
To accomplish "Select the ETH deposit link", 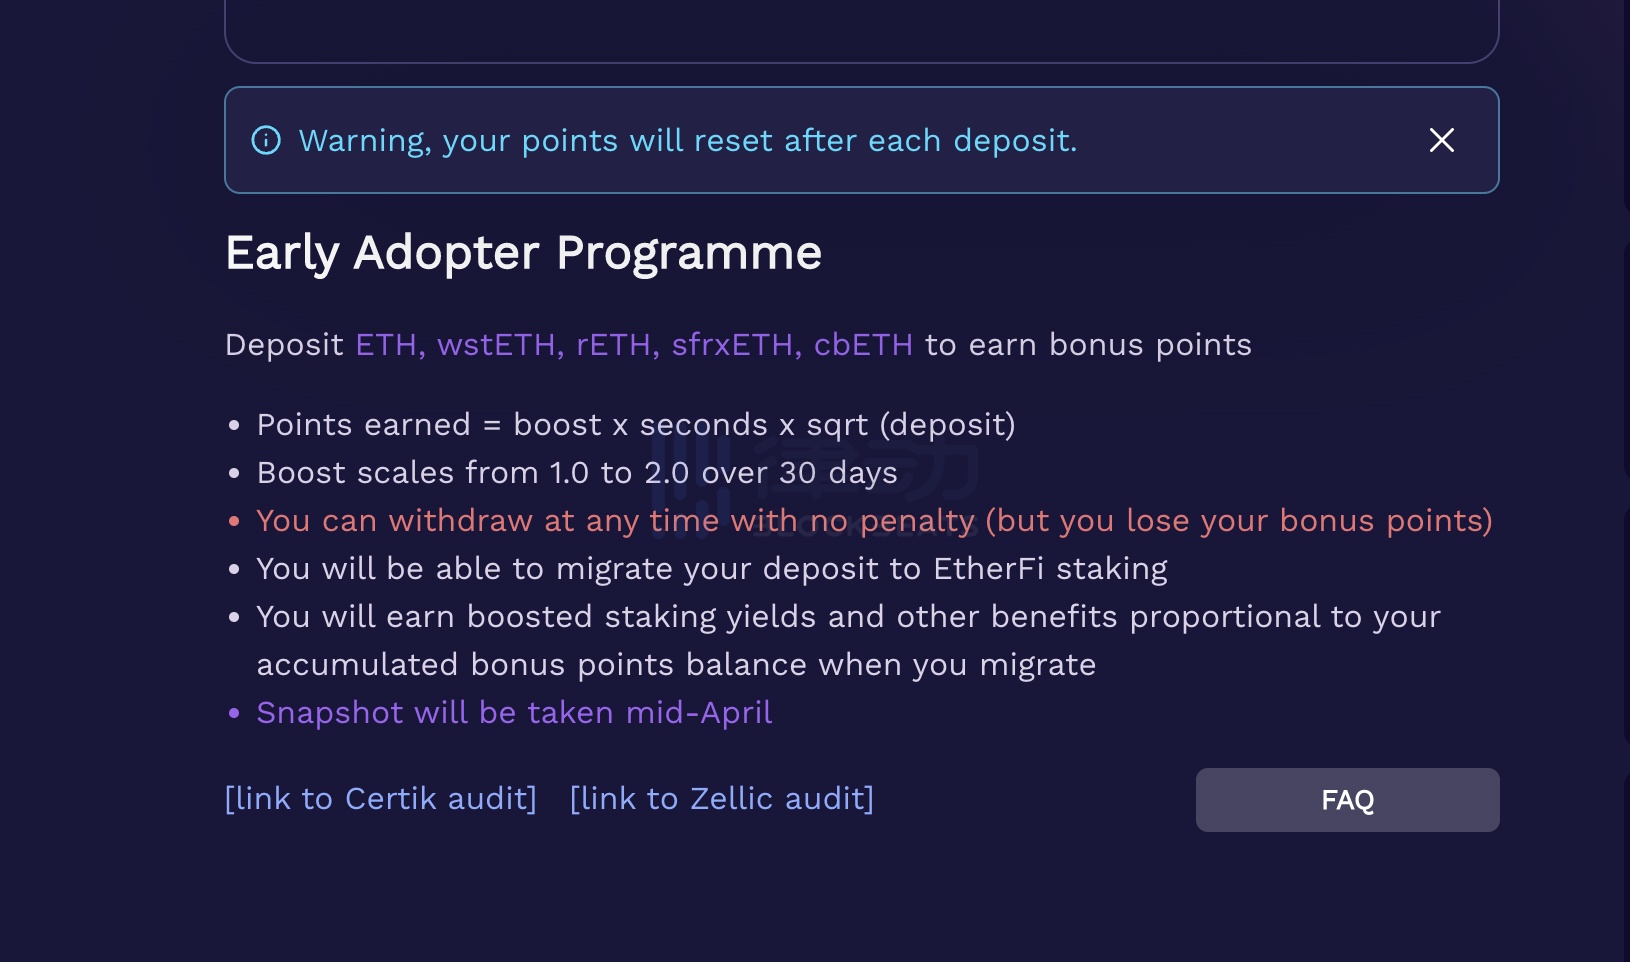I will [387, 344].
